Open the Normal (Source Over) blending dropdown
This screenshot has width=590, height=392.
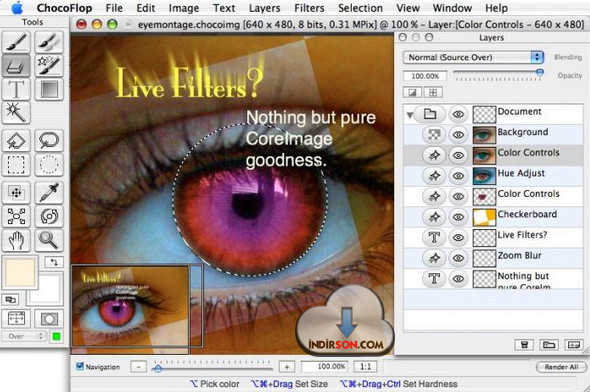click(x=473, y=57)
